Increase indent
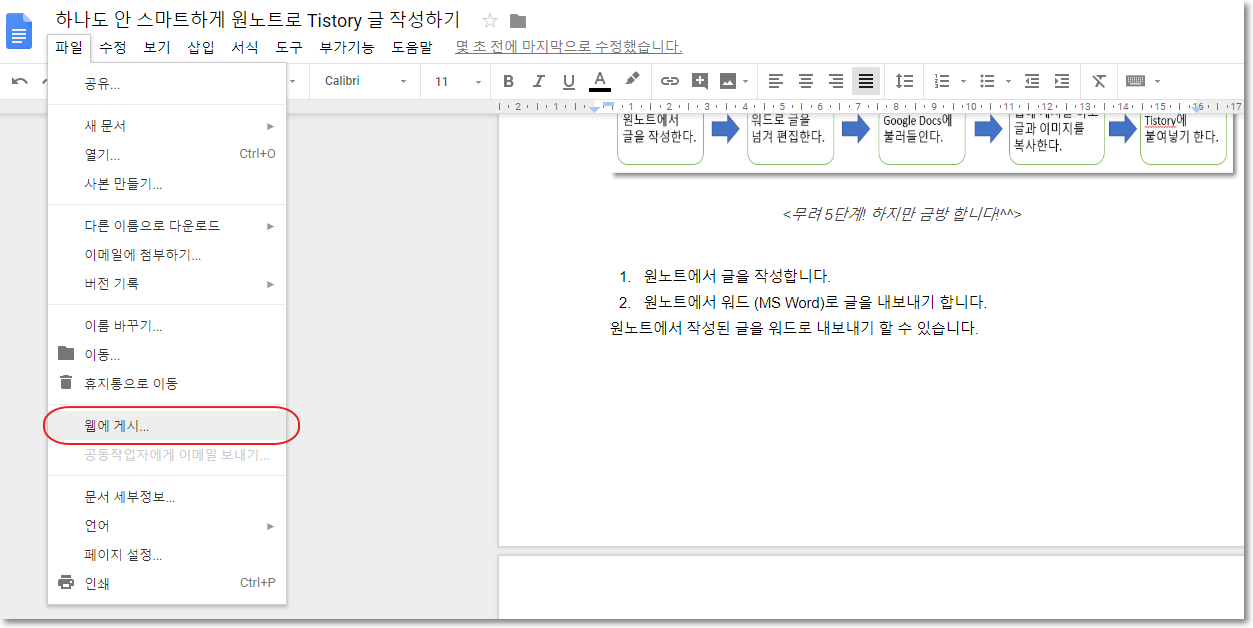The image size is (1253, 628). (1062, 81)
